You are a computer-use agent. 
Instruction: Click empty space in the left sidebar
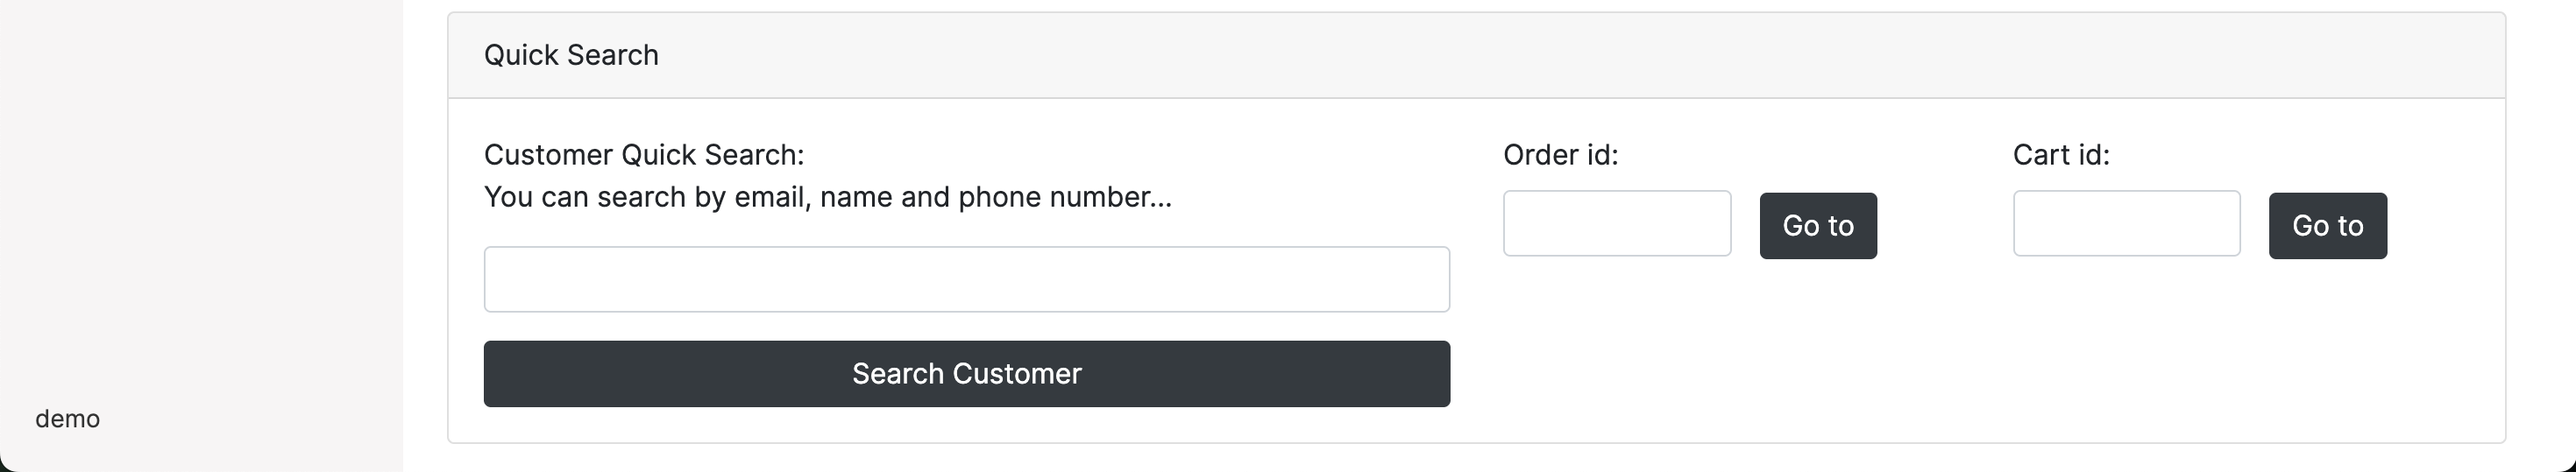tap(200, 200)
